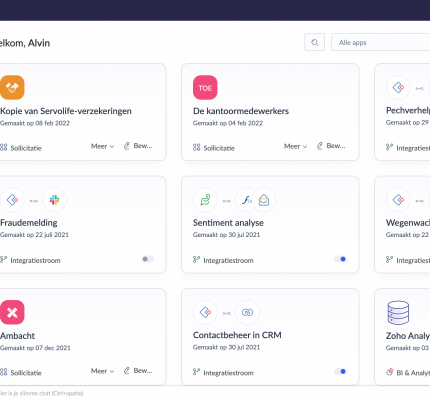Image resolution: width=430 pixels, height=400 pixels.
Task: Open the Alle apps filter box
Action: click(380, 42)
